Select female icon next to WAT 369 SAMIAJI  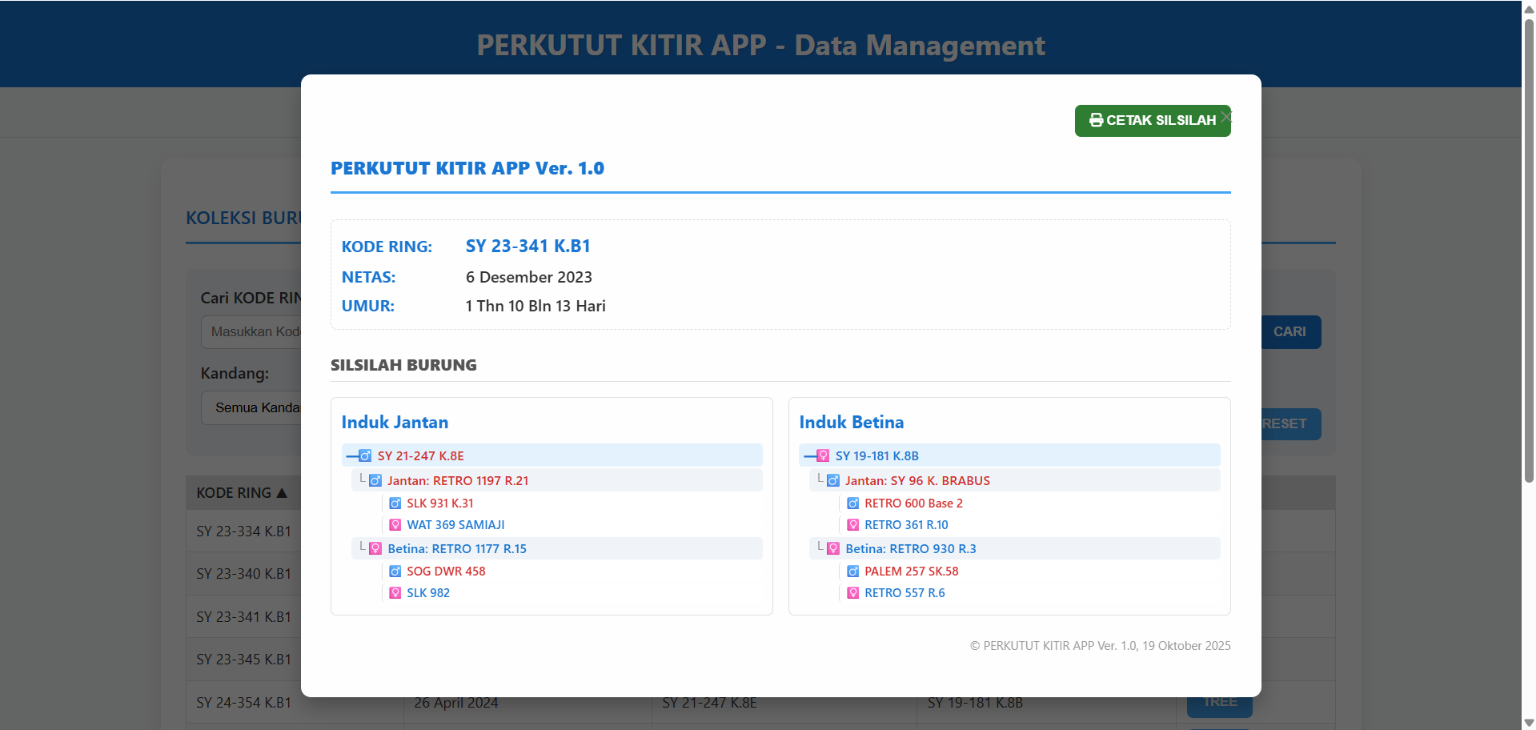tap(395, 525)
